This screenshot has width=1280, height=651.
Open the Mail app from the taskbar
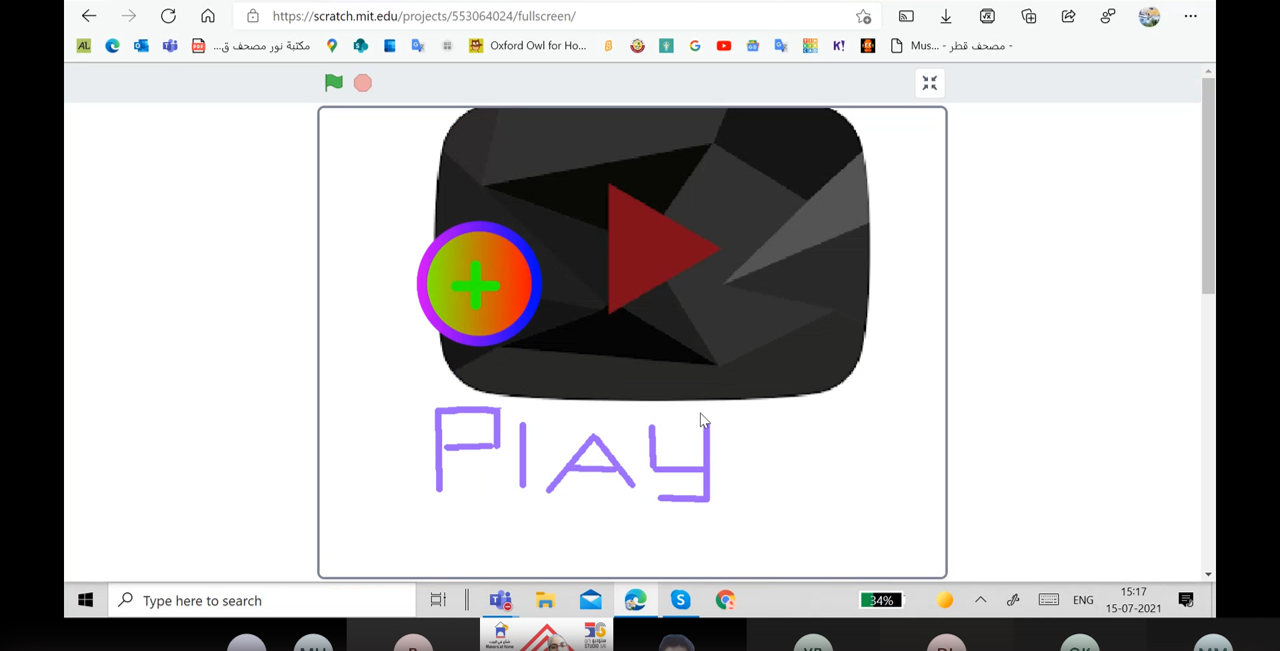point(591,600)
